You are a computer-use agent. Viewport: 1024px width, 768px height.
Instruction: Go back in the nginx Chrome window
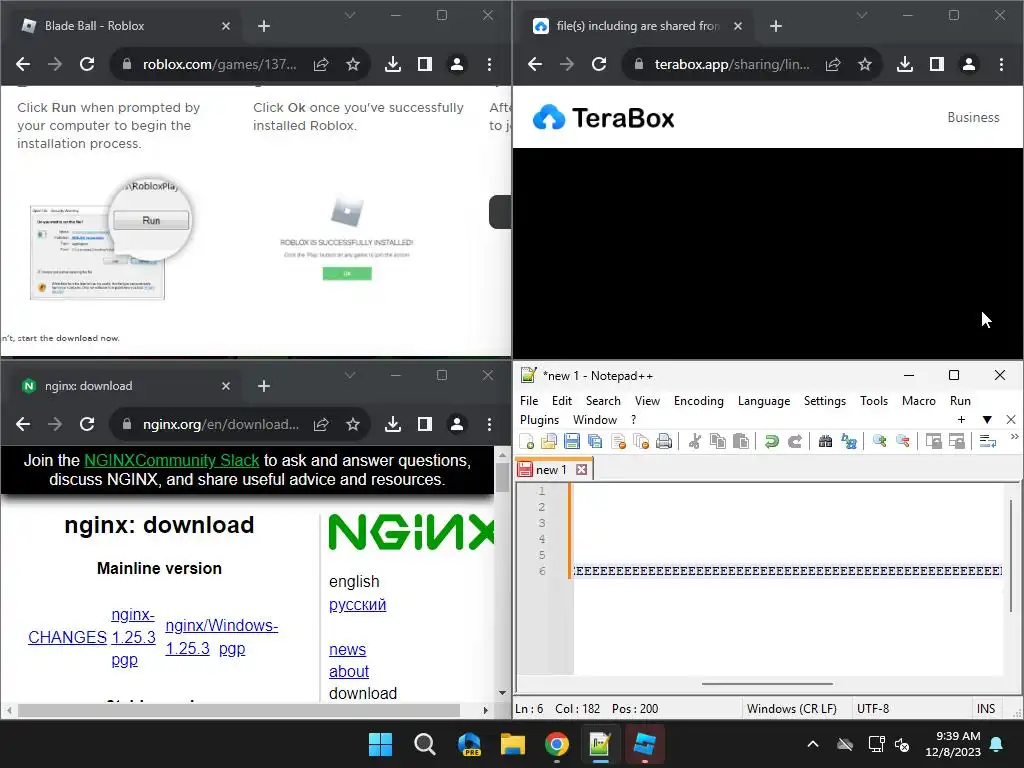coord(23,424)
